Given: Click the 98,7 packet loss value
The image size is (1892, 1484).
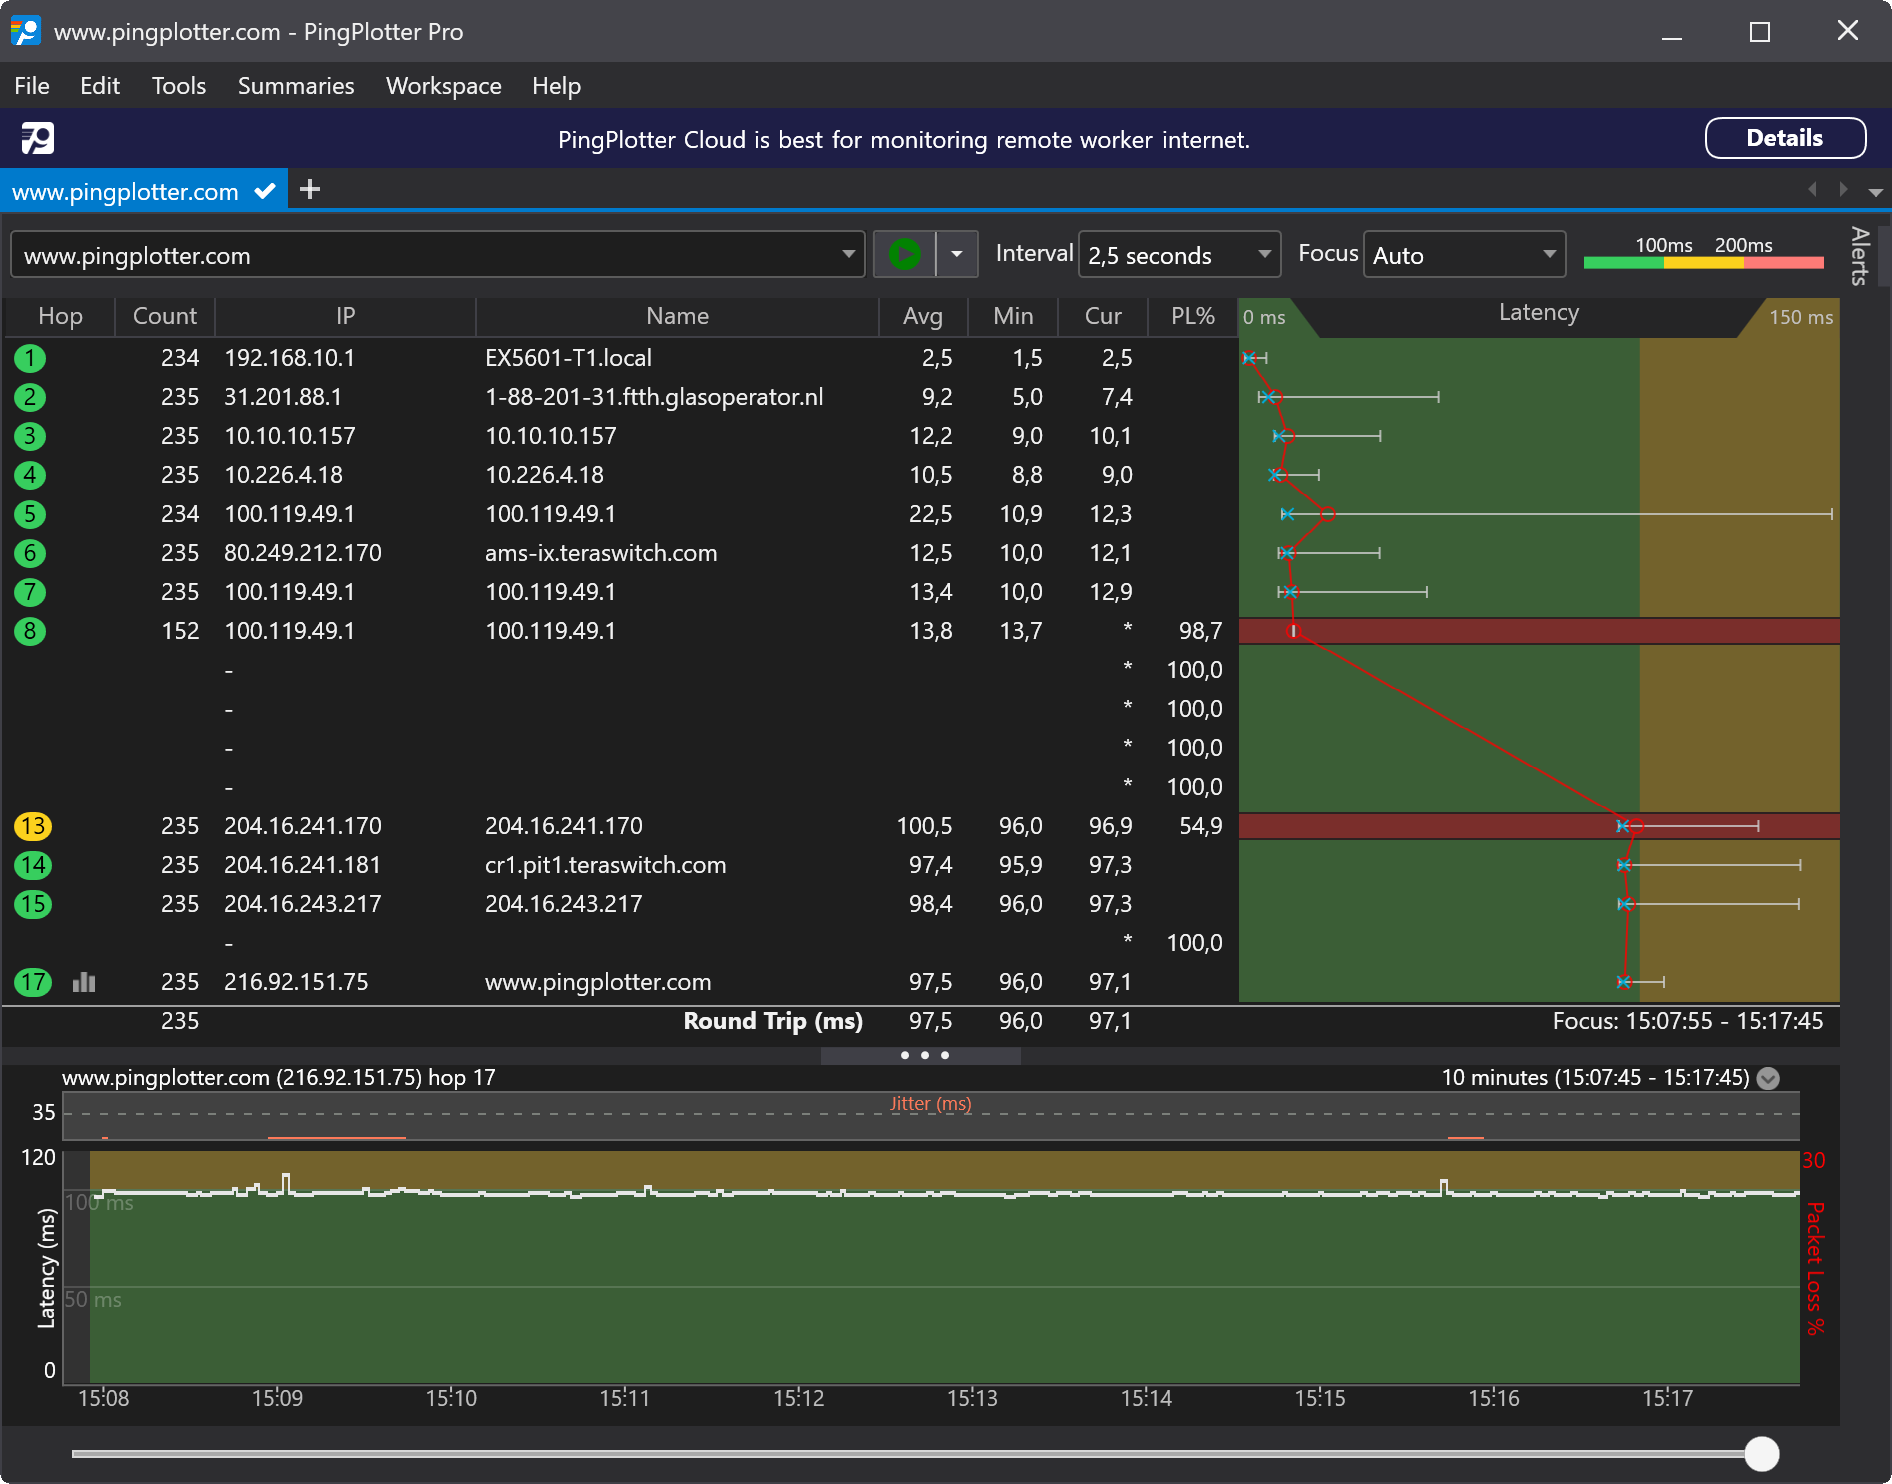Looking at the screenshot, I should click(1200, 631).
